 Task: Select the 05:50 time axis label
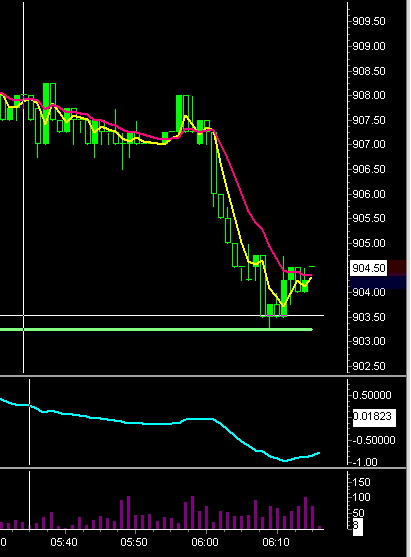(134, 542)
